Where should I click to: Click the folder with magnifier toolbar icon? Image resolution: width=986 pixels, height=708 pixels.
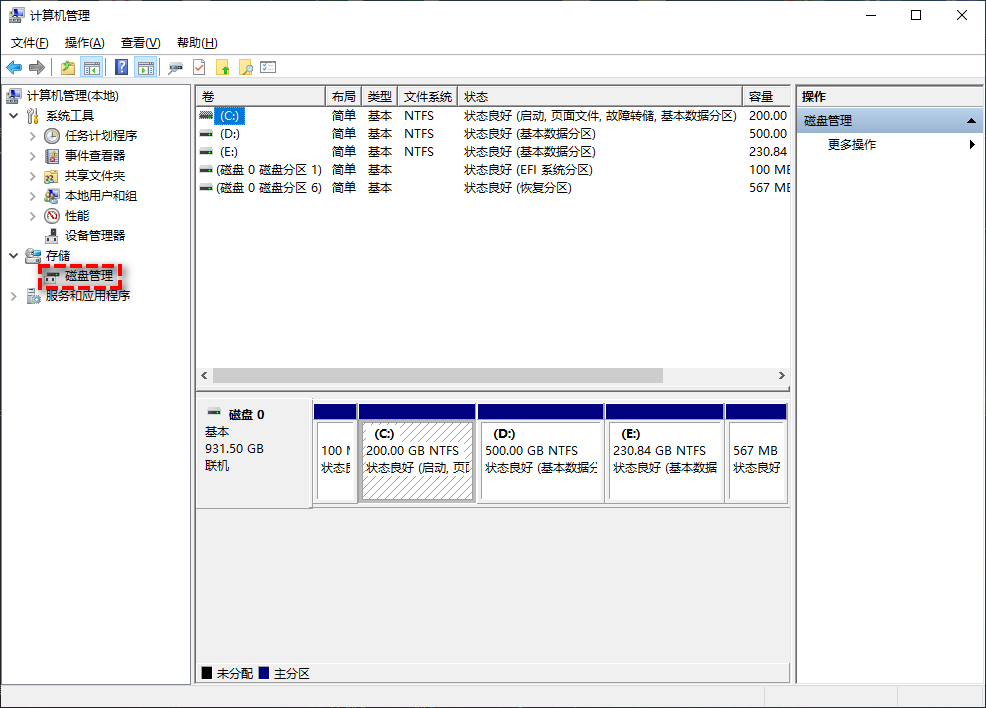pos(245,67)
